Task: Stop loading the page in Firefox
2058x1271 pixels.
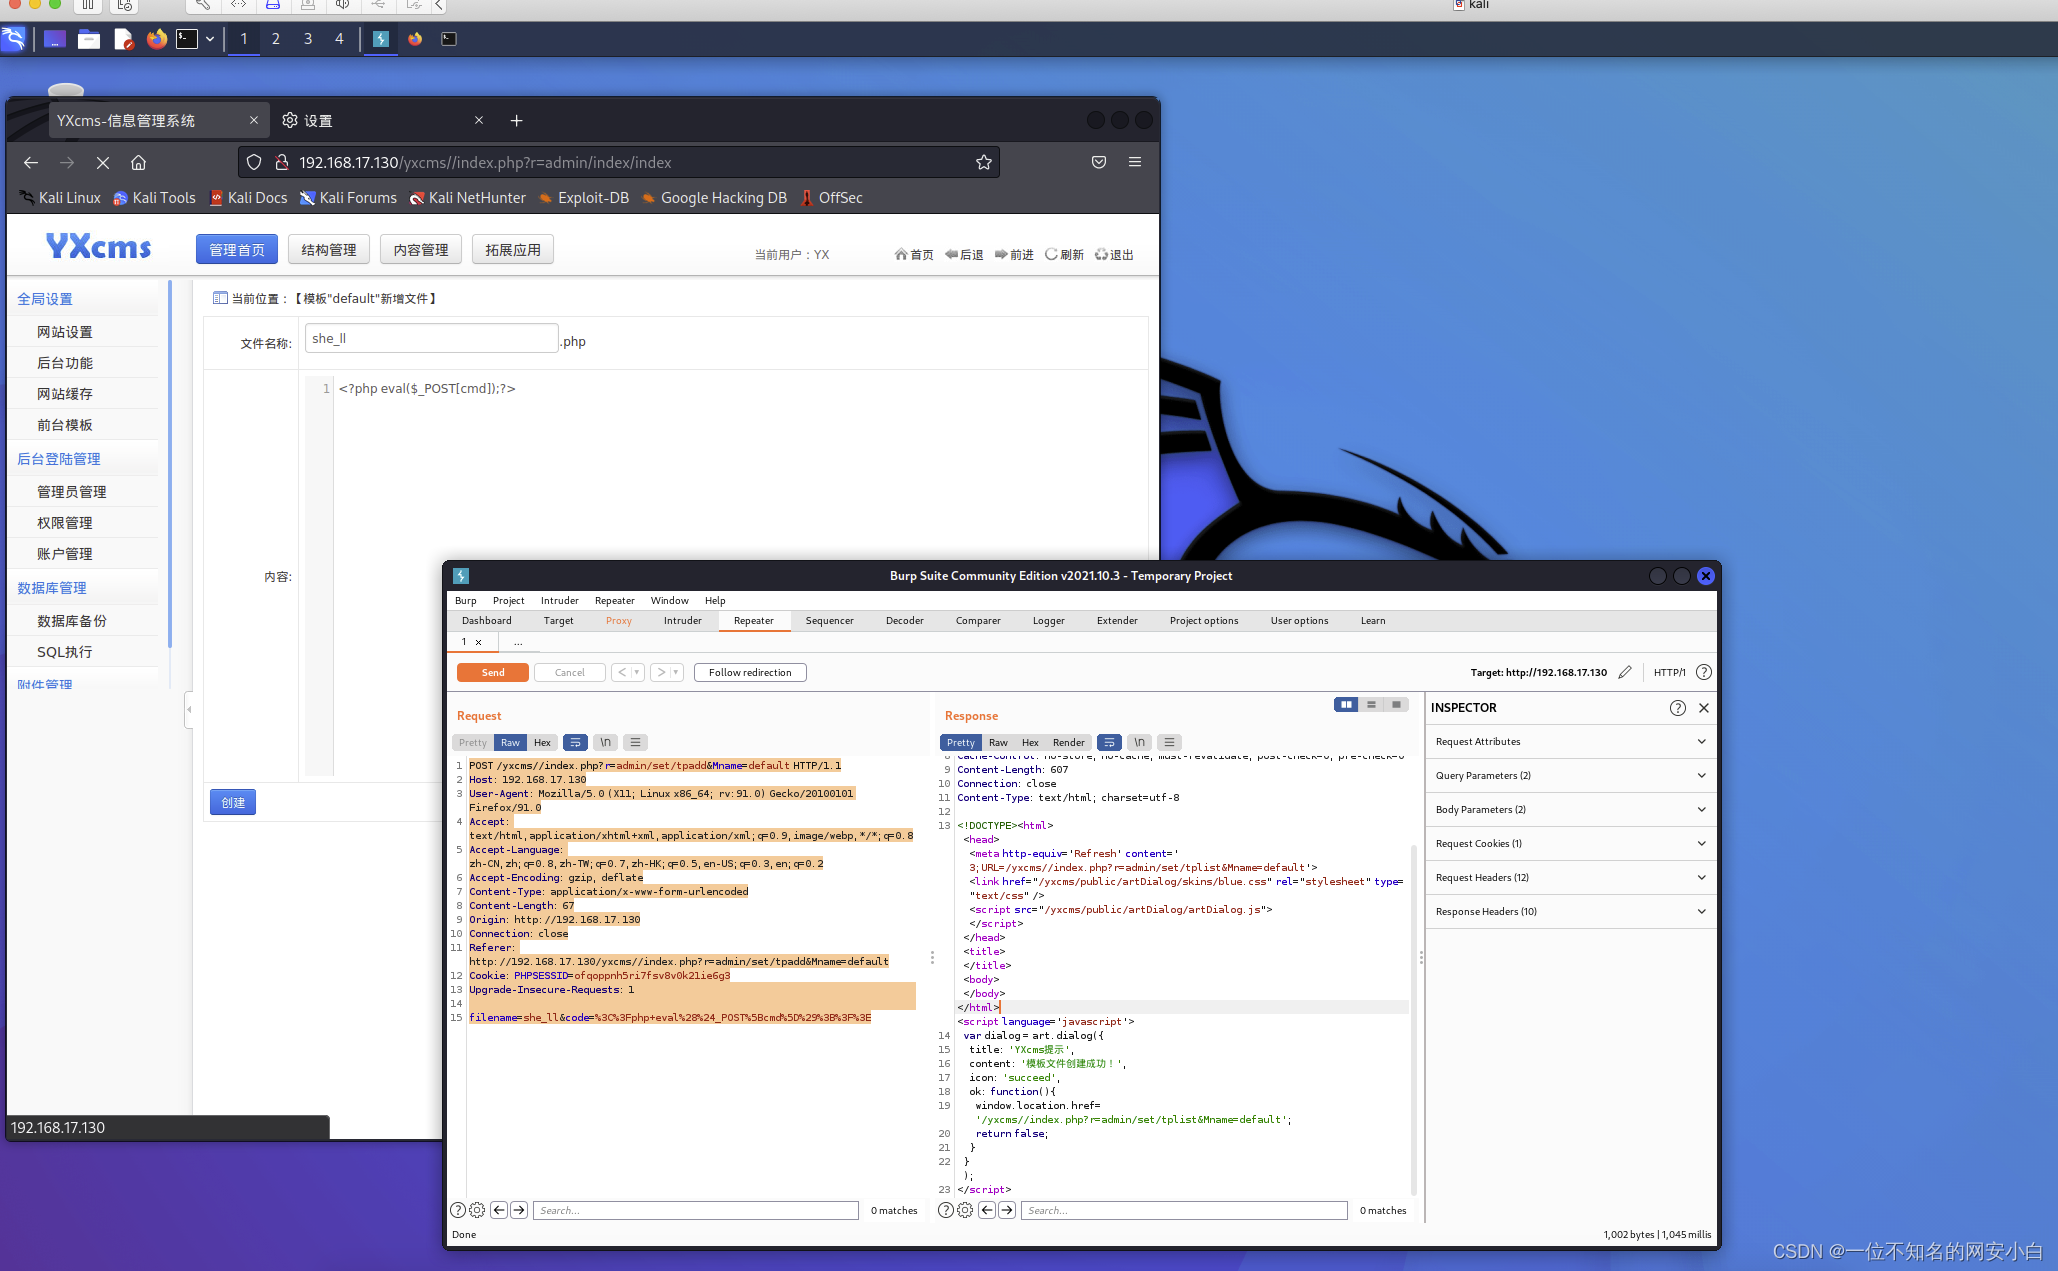Action: 103,162
